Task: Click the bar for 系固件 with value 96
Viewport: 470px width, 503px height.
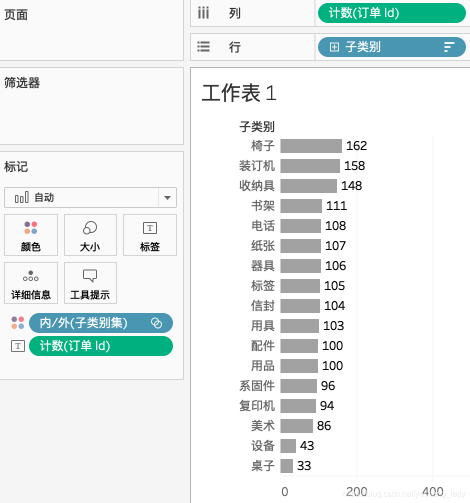Action: tap(298, 386)
